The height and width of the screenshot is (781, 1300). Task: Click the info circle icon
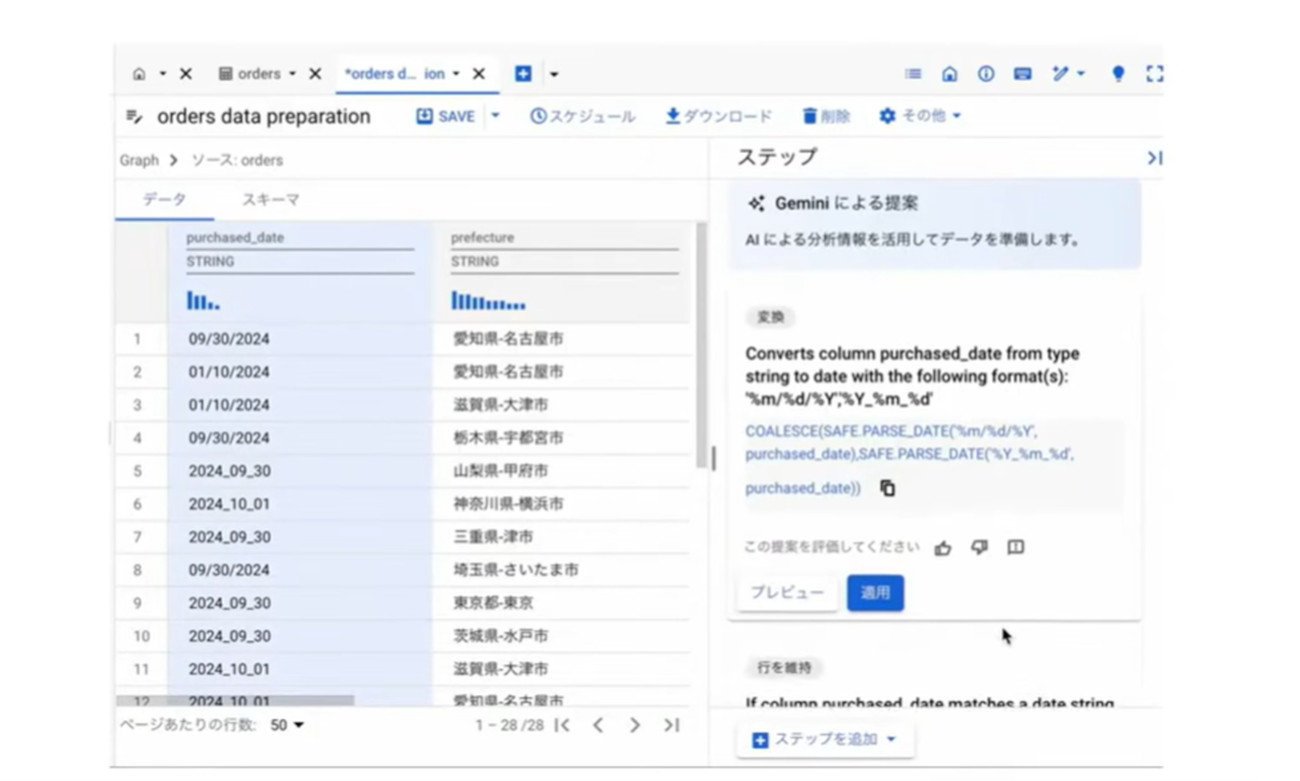point(986,74)
